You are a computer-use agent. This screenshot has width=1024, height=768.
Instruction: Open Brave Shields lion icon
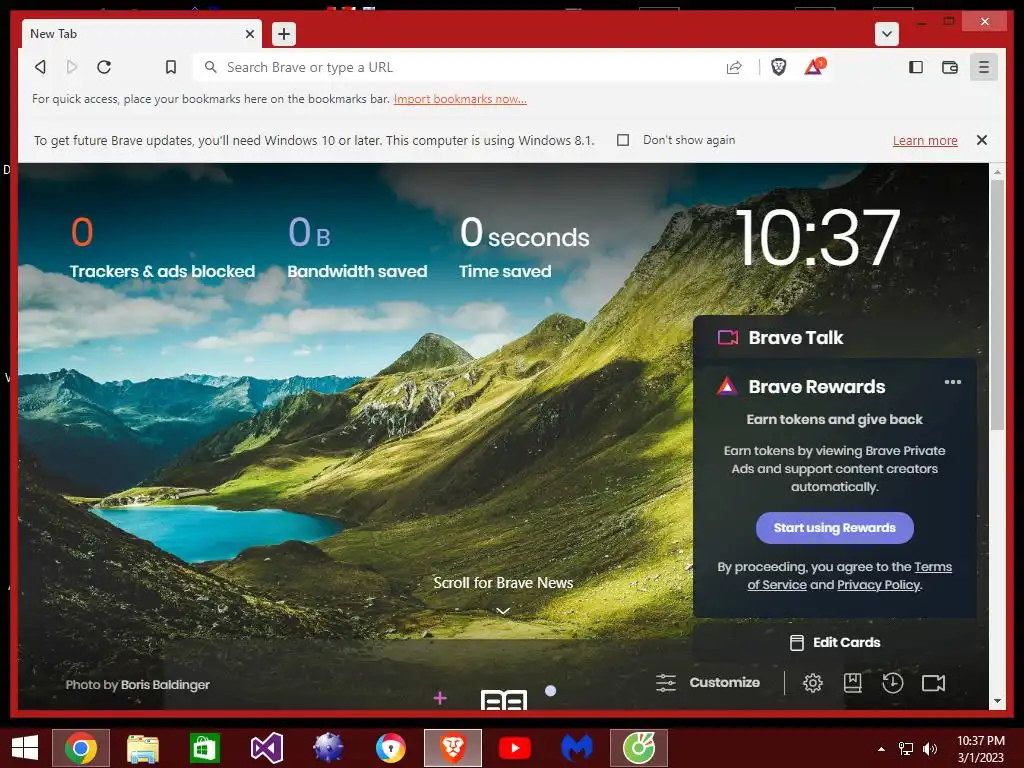tap(778, 67)
